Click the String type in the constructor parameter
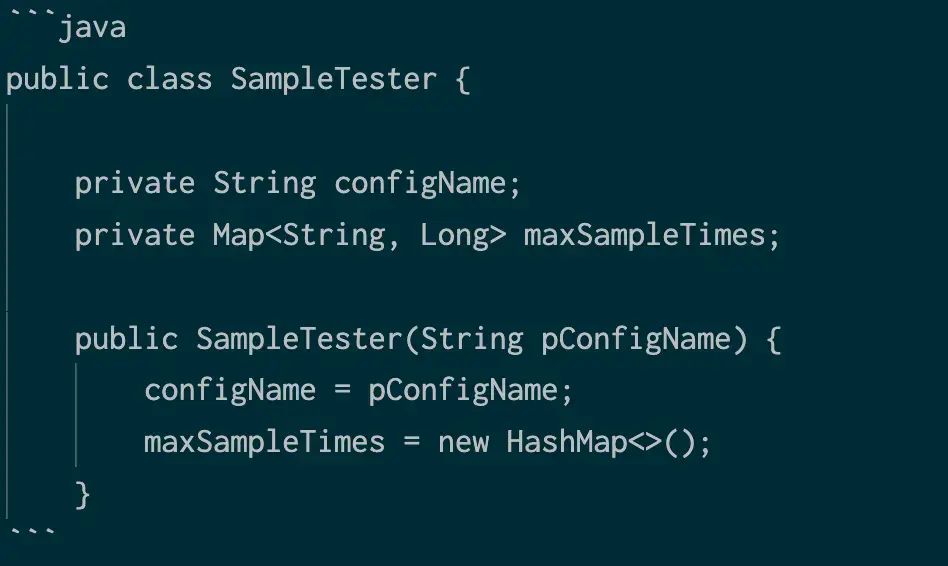 click(471, 339)
